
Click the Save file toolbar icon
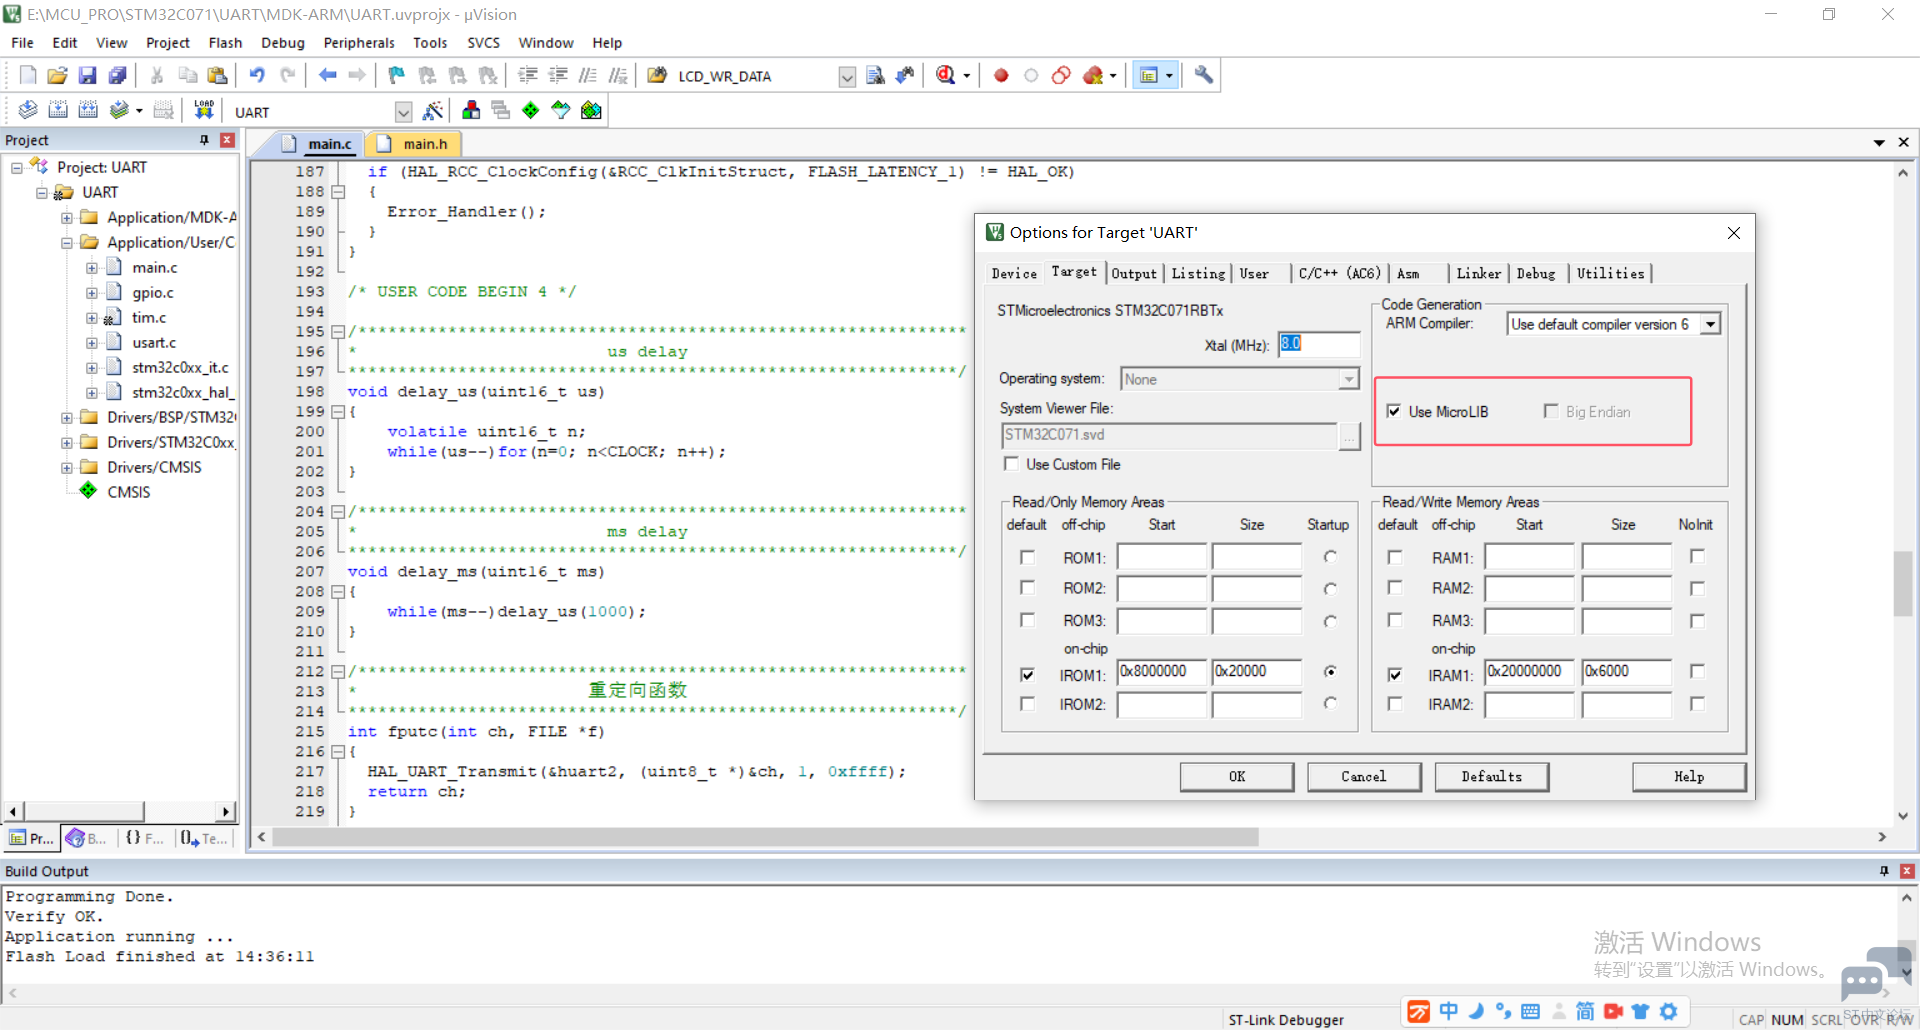pos(87,75)
